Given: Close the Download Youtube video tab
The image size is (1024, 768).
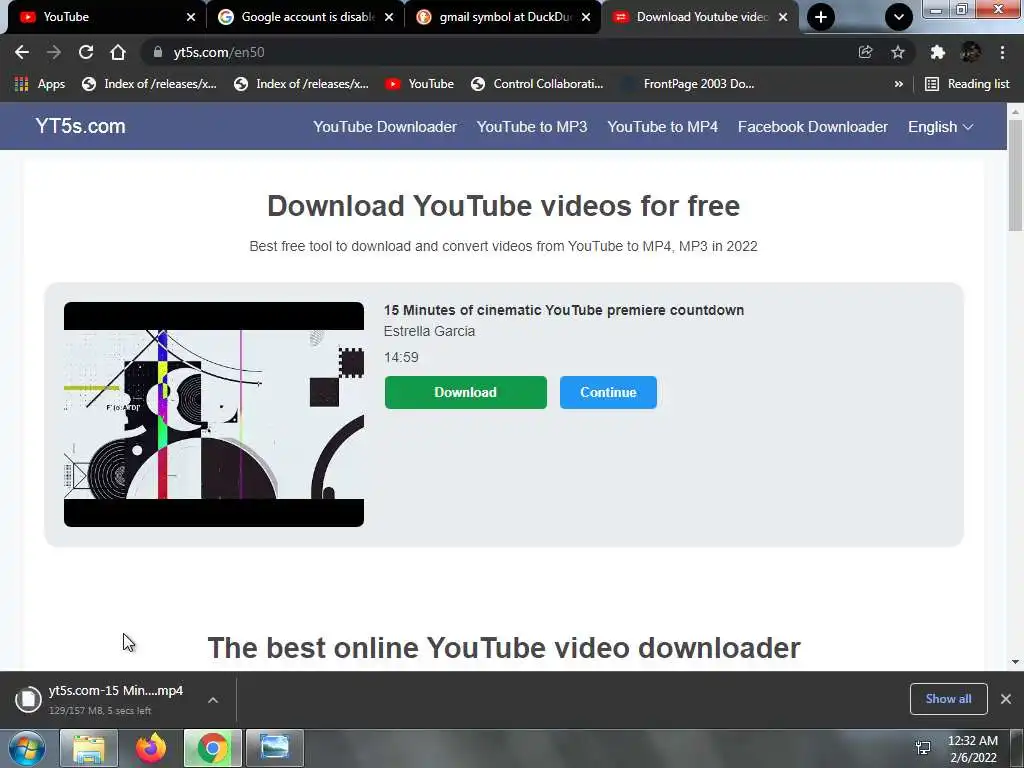Looking at the screenshot, I should point(783,17).
